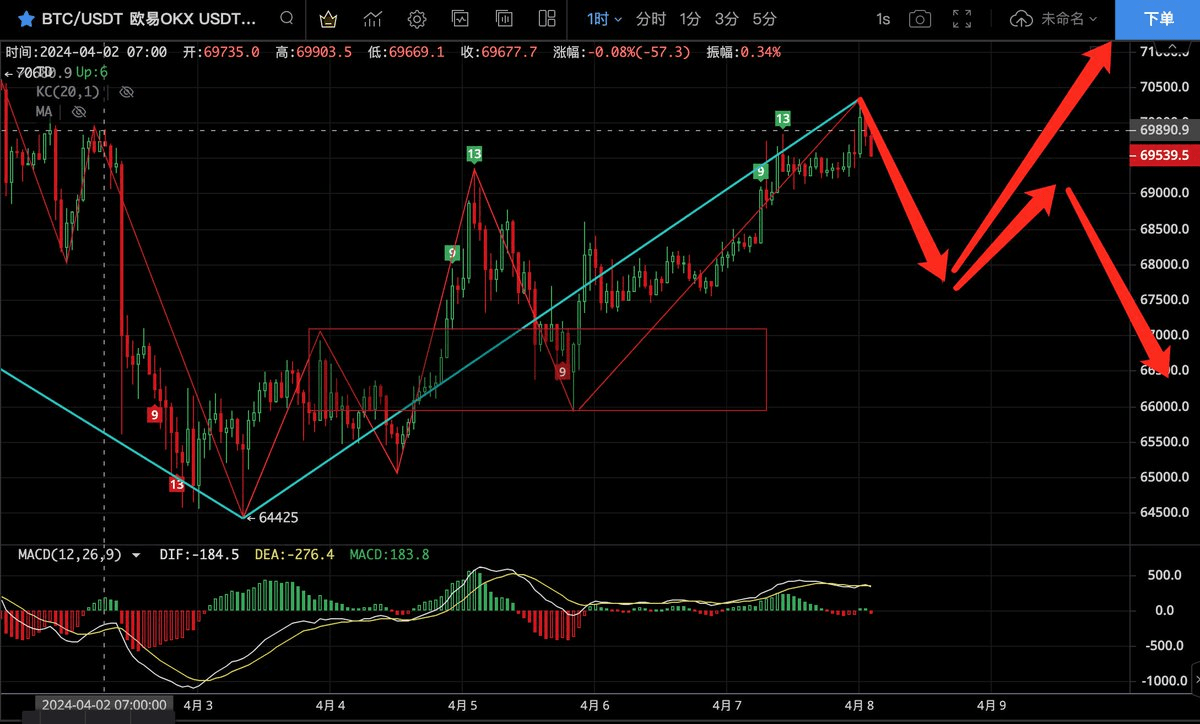This screenshot has height=724, width=1200.
Task: Click the blue 下单 order button
Action: 1158,19
